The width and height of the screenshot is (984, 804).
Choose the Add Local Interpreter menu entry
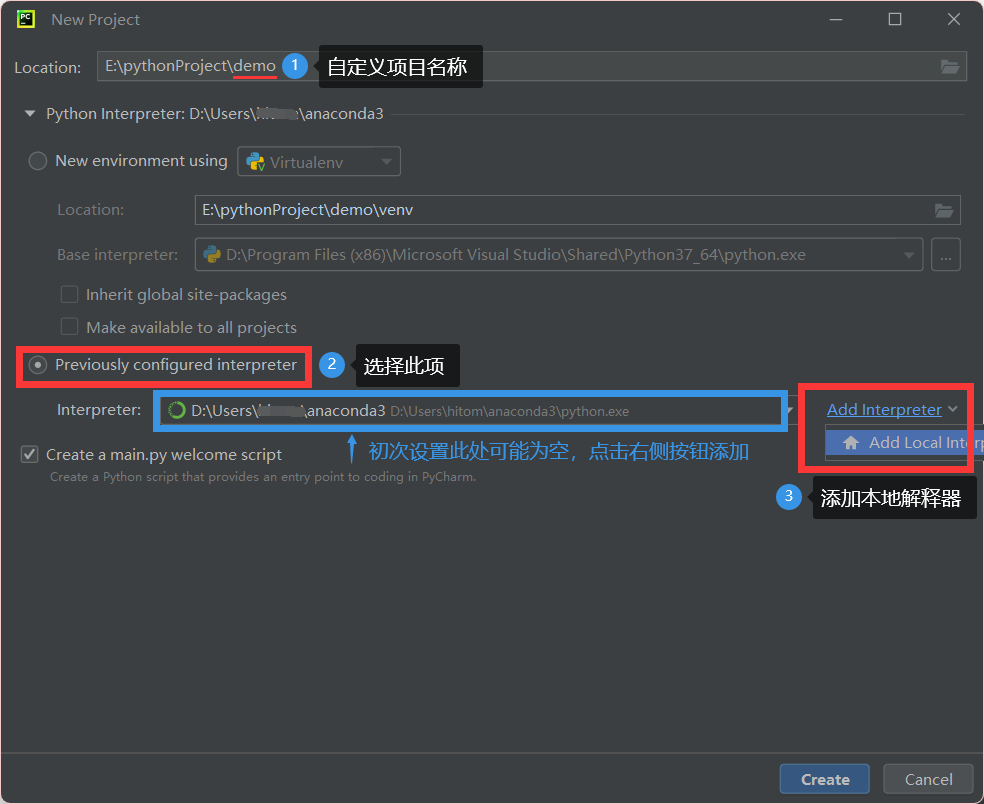coord(904,443)
